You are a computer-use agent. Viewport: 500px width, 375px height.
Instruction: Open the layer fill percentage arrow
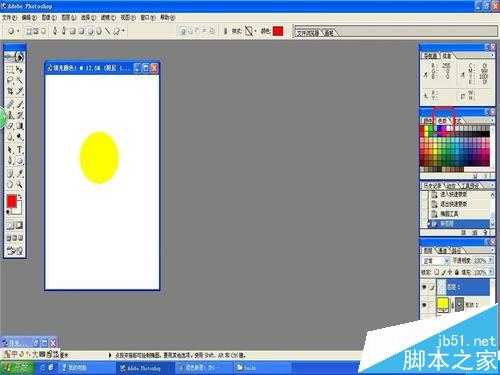[491, 272]
